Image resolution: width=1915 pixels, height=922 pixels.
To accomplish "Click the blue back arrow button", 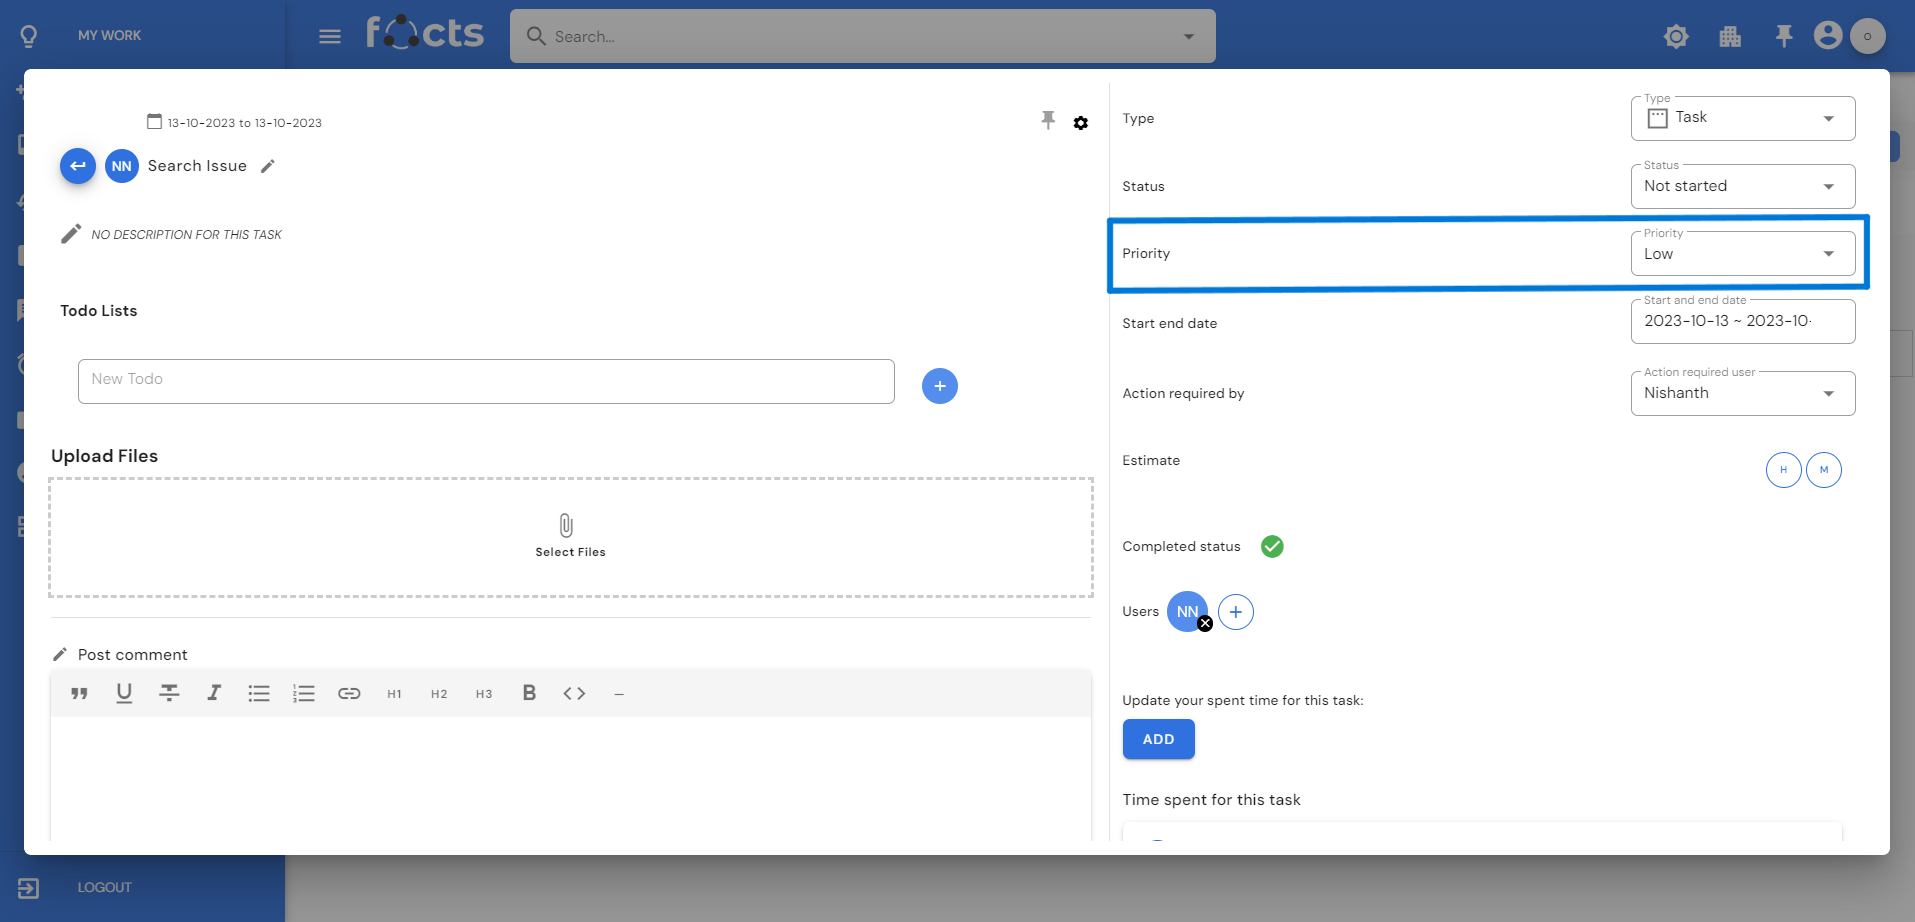I will [78, 166].
